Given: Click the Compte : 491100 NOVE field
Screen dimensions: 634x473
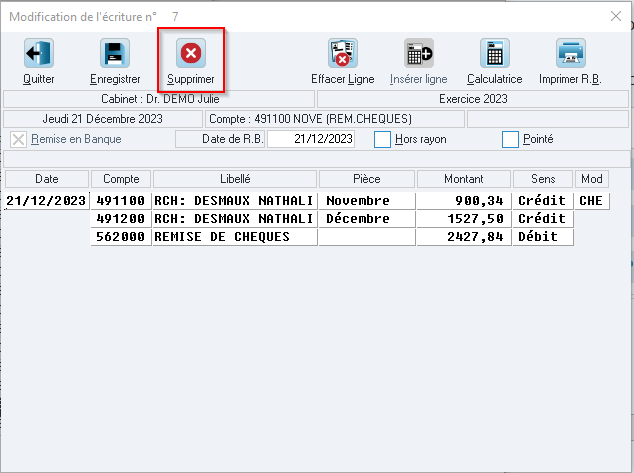Looking at the screenshot, I should (335, 119).
